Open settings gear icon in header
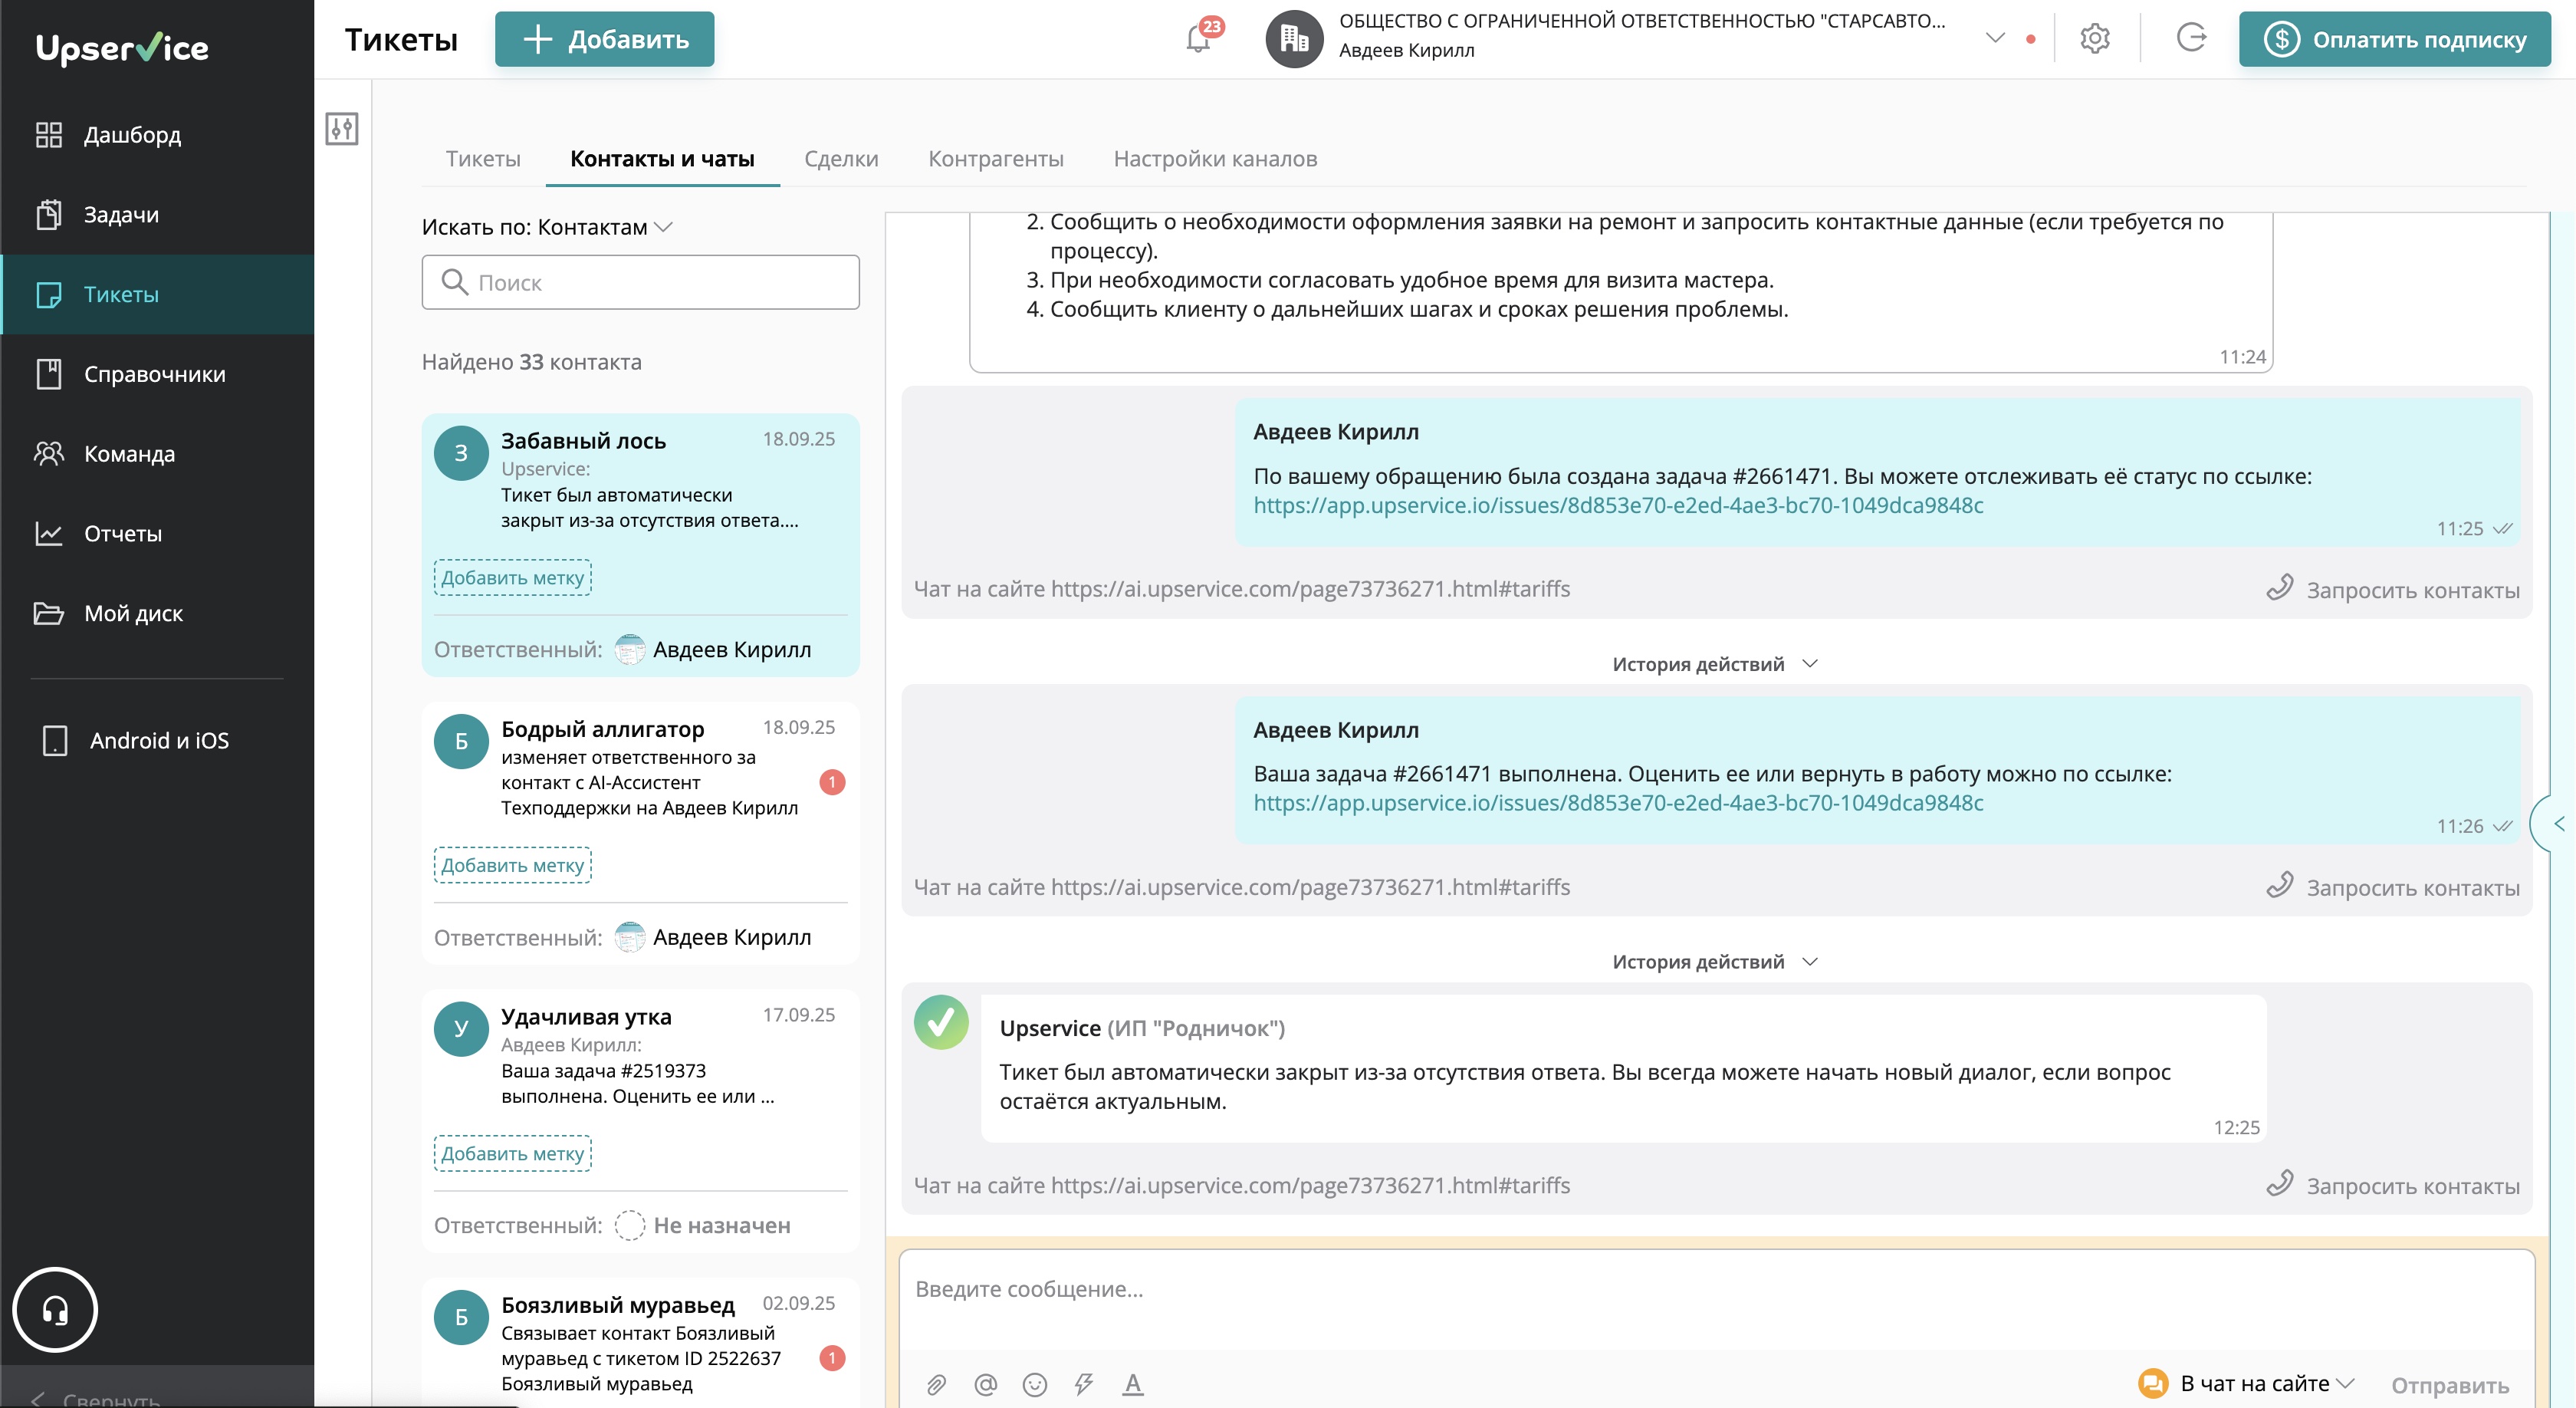 click(2094, 39)
